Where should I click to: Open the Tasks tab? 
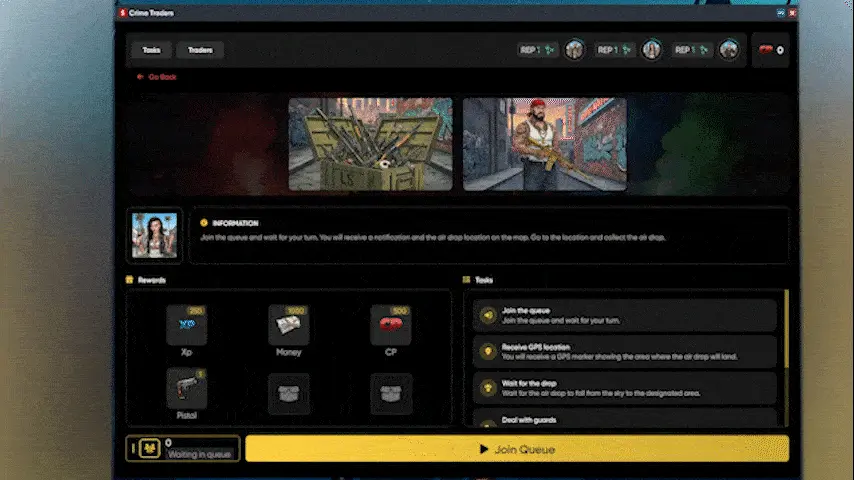(x=151, y=50)
